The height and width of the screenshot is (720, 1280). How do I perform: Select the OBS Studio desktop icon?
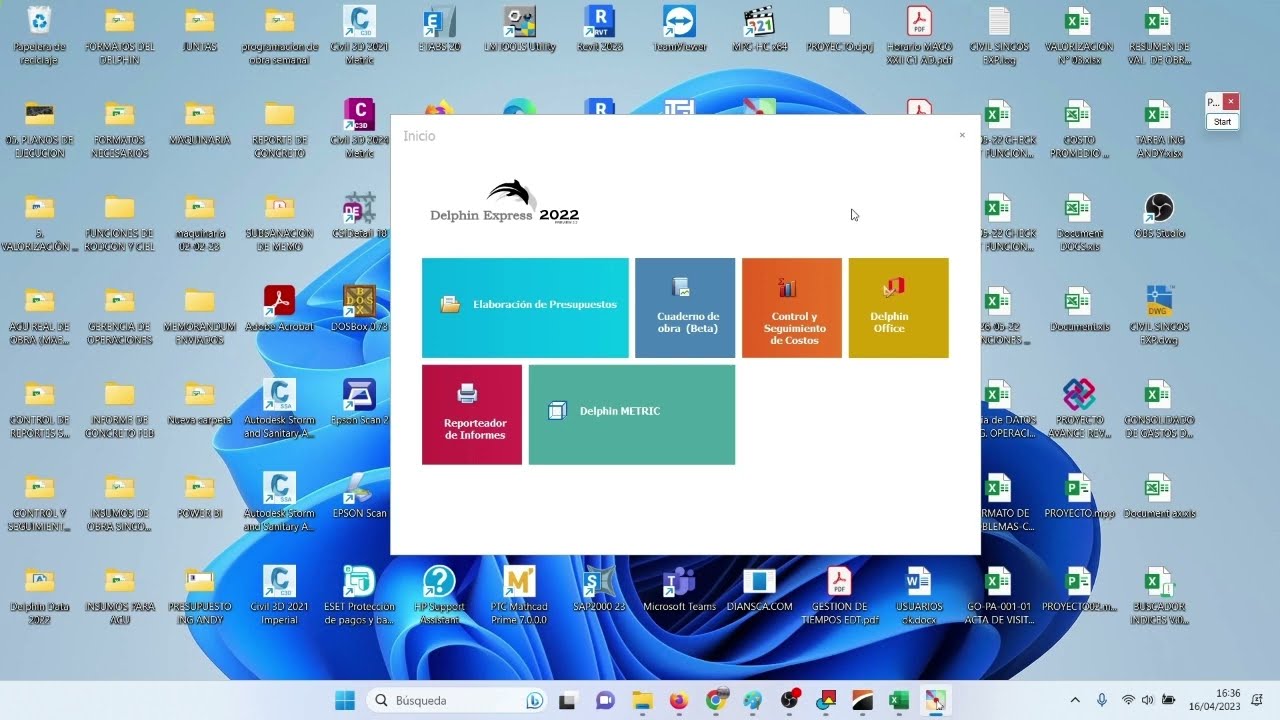pyautogui.click(x=1158, y=215)
